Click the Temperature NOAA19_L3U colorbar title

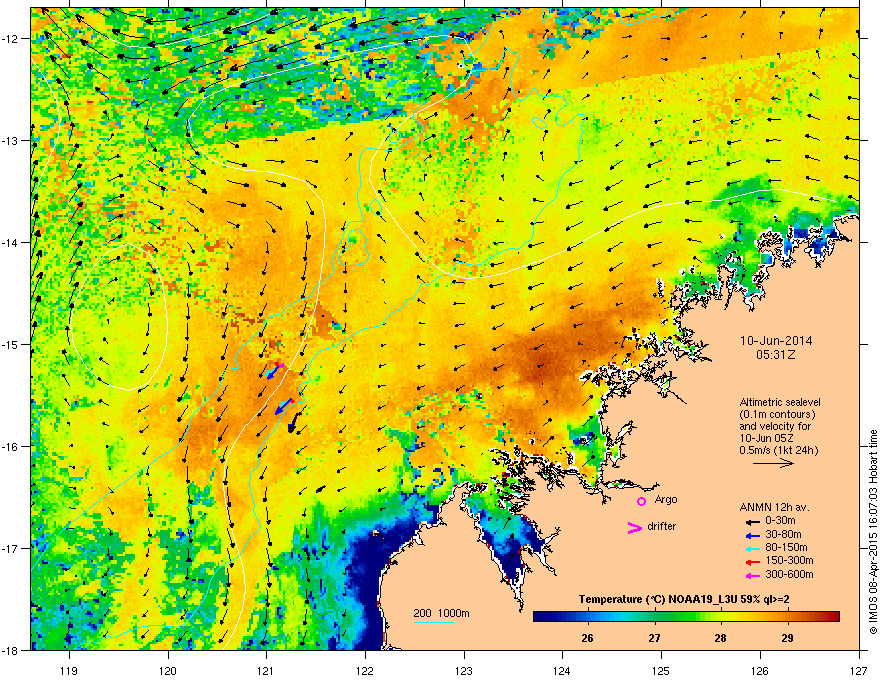pyautogui.click(x=684, y=600)
